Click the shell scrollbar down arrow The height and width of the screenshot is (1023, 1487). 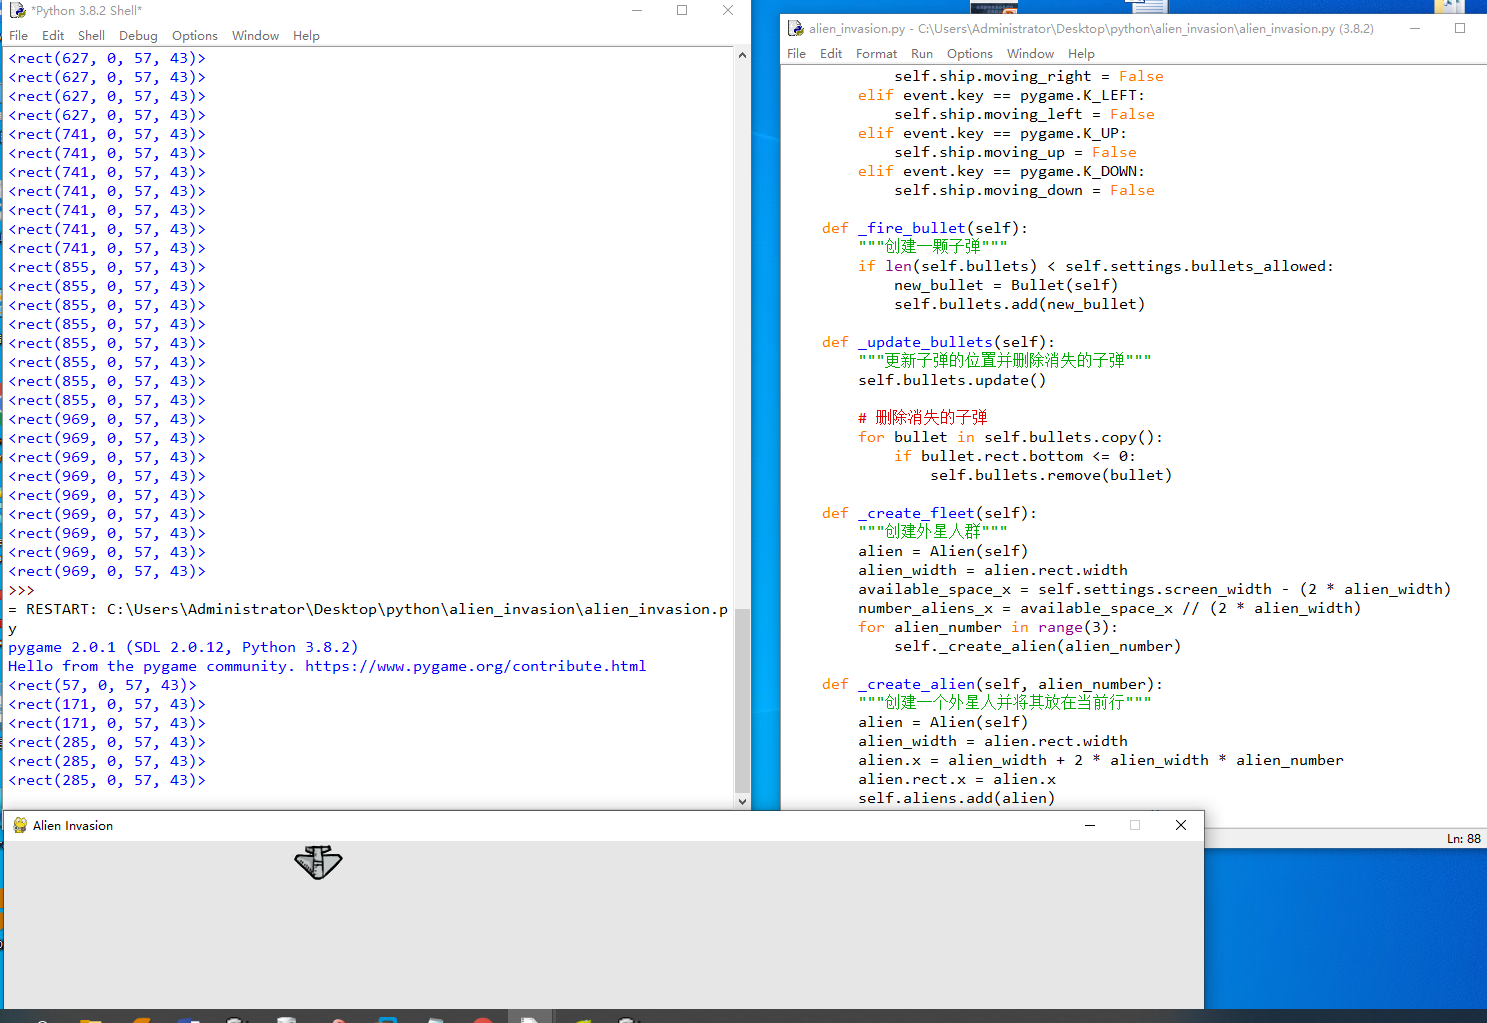pyautogui.click(x=742, y=800)
